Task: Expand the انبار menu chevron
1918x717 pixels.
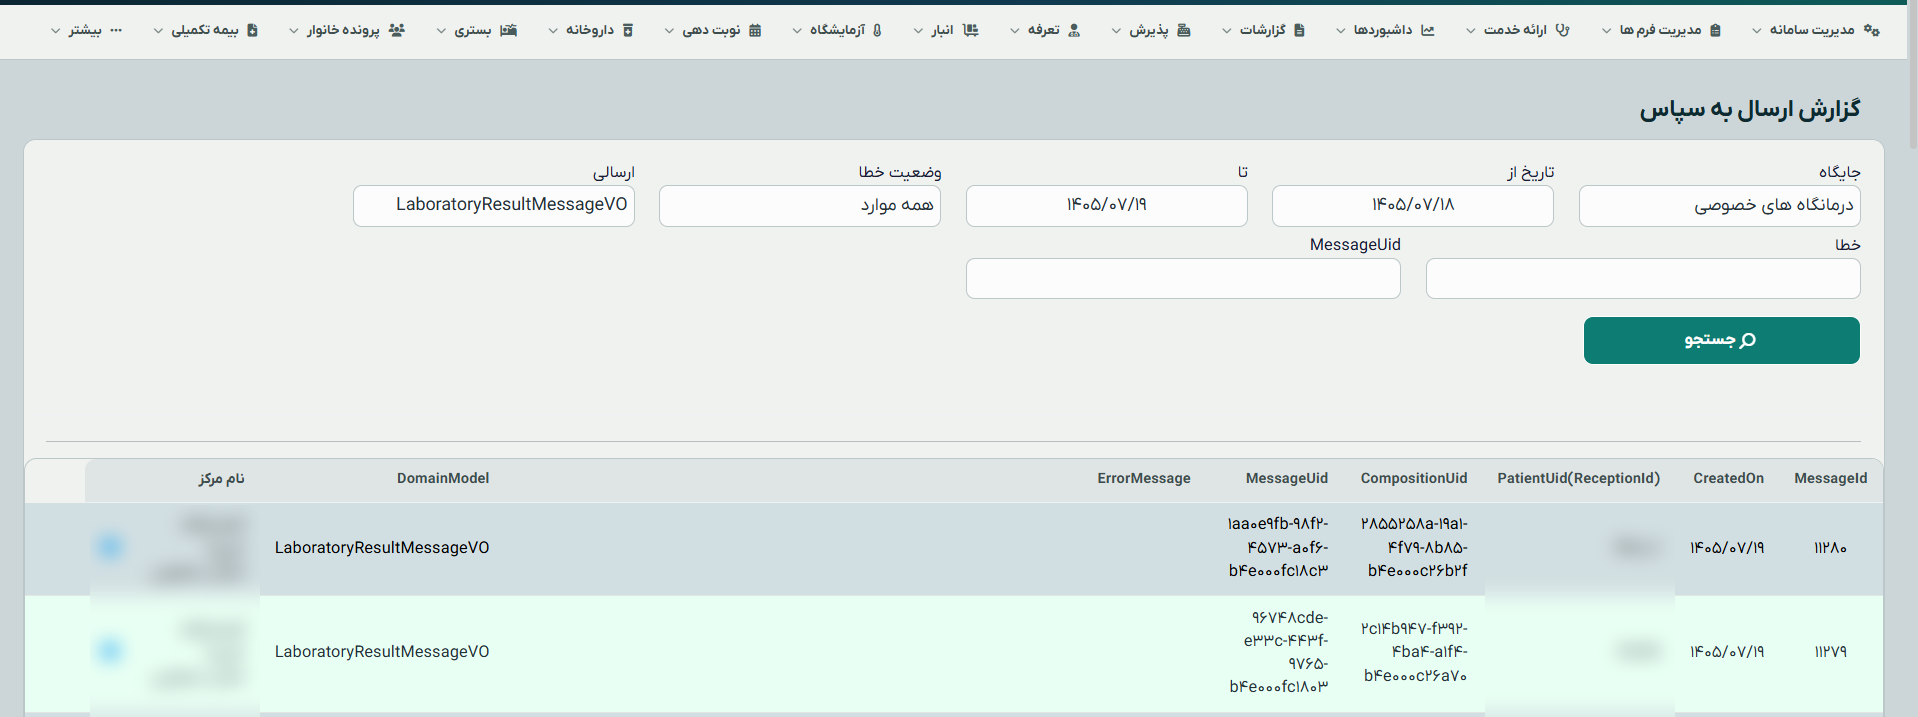Action: click(918, 31)
